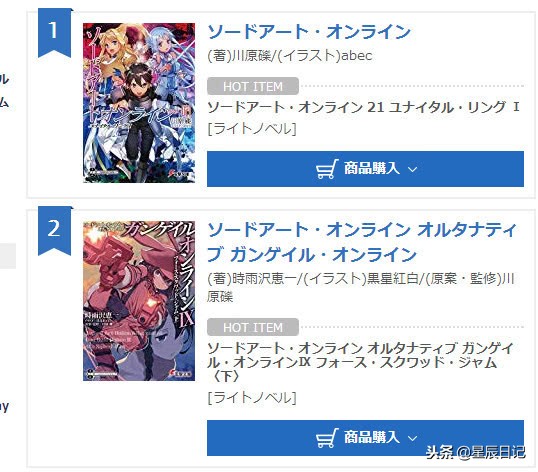Click the second HOT ITEM label
Viewport: 538px width, 472px height.
pos(253,327)
